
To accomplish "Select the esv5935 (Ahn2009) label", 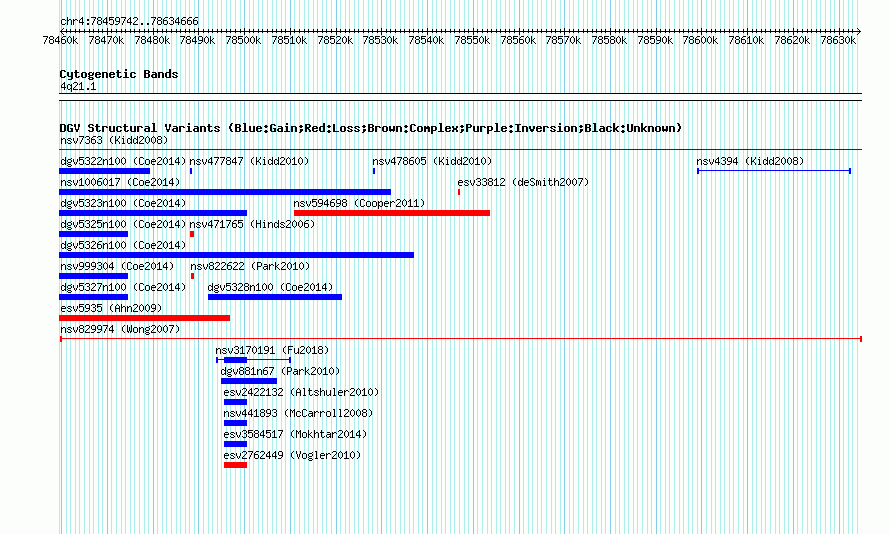I will (111, 308).
